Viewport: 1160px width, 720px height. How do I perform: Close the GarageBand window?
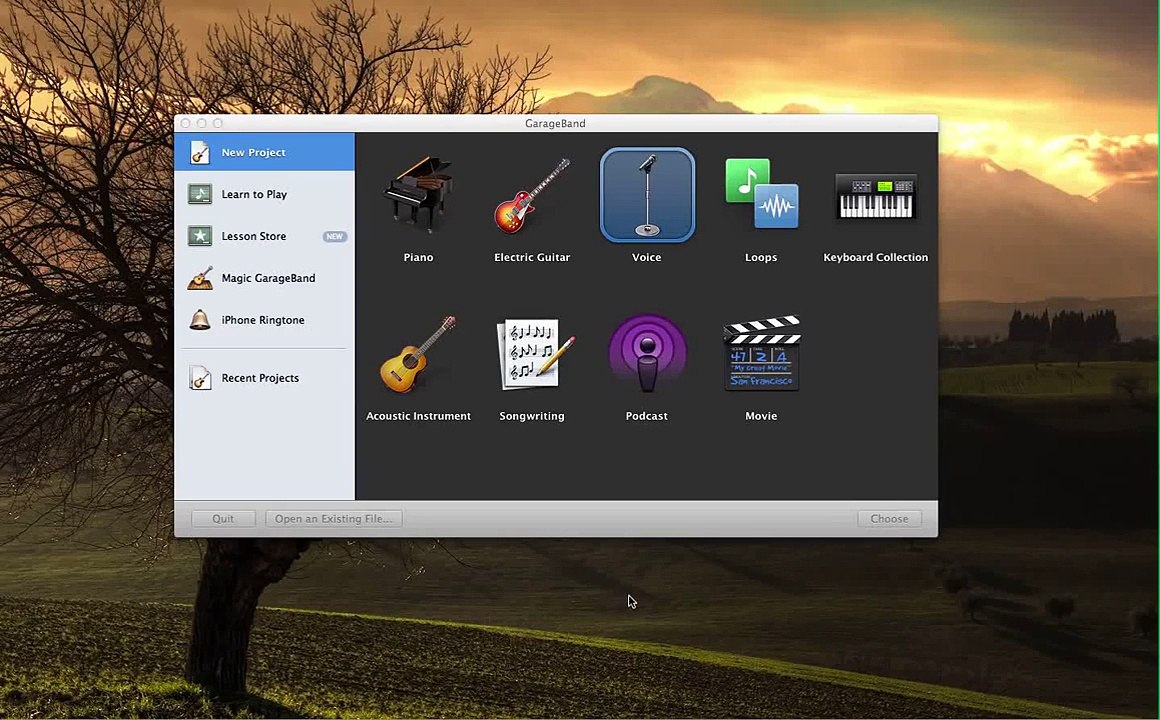point(186,124)
